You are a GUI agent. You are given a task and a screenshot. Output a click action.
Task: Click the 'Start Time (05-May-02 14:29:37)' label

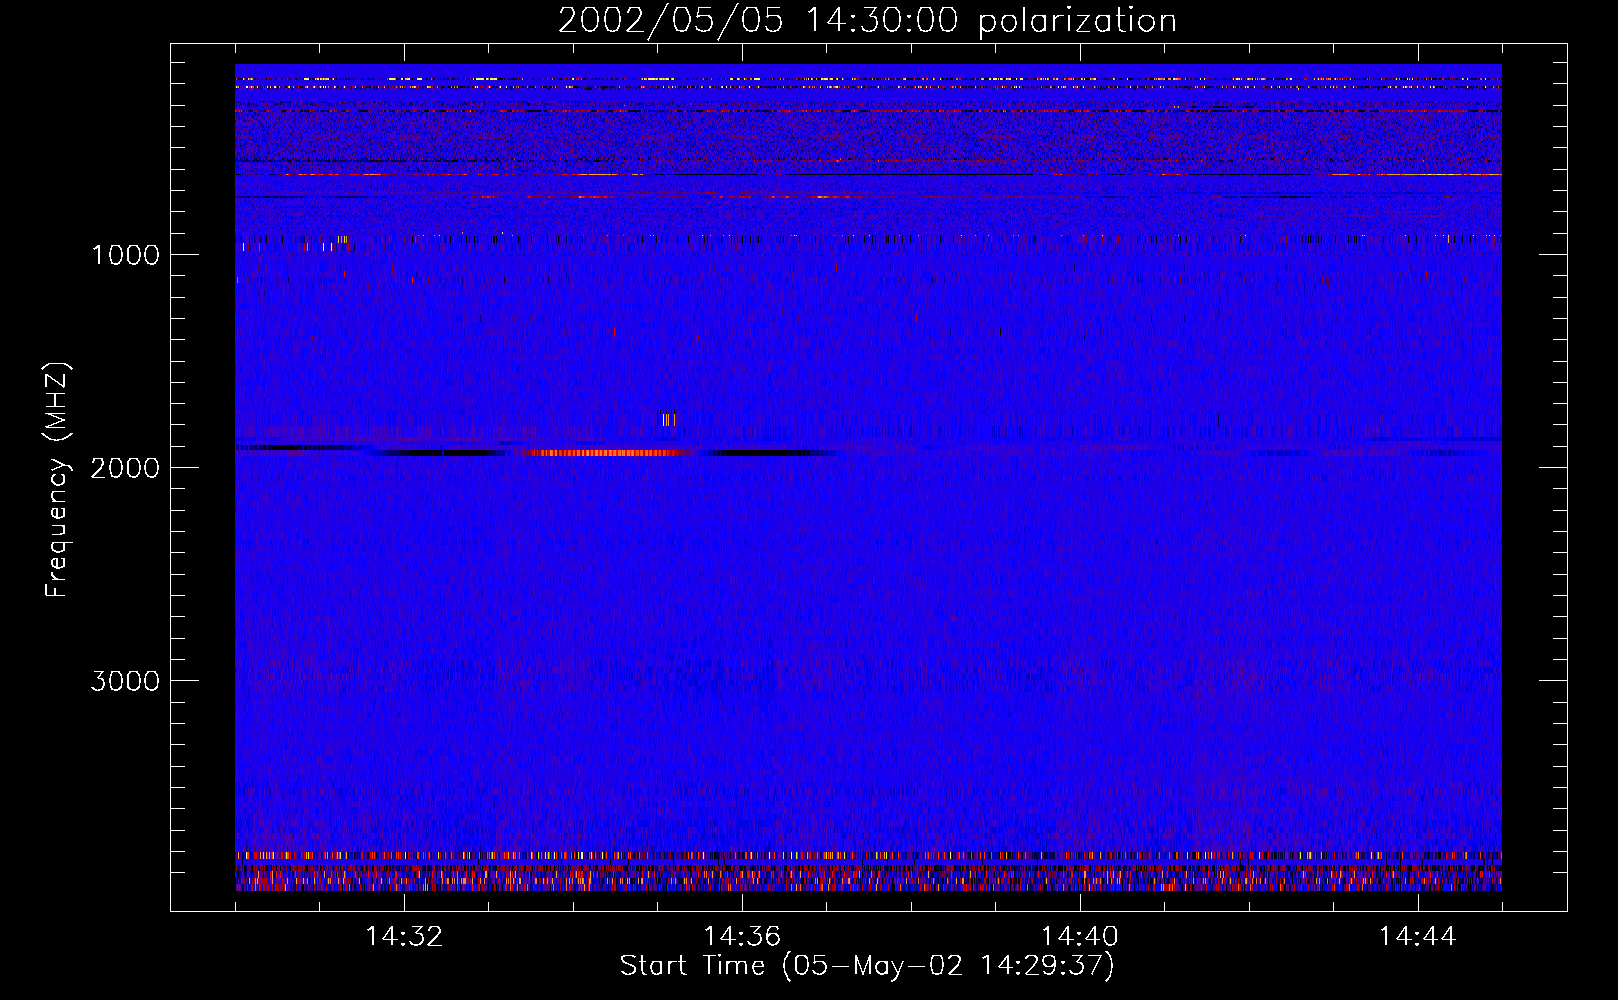coord(867,966)
